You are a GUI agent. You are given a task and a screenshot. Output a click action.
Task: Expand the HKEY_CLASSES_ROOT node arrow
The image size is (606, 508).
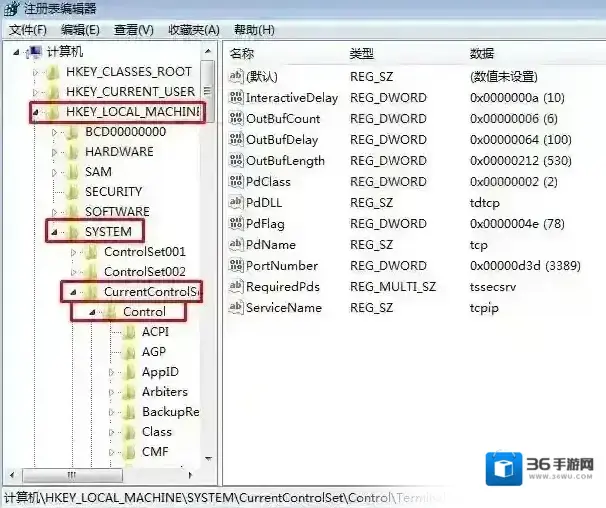[x=35, y=72]
